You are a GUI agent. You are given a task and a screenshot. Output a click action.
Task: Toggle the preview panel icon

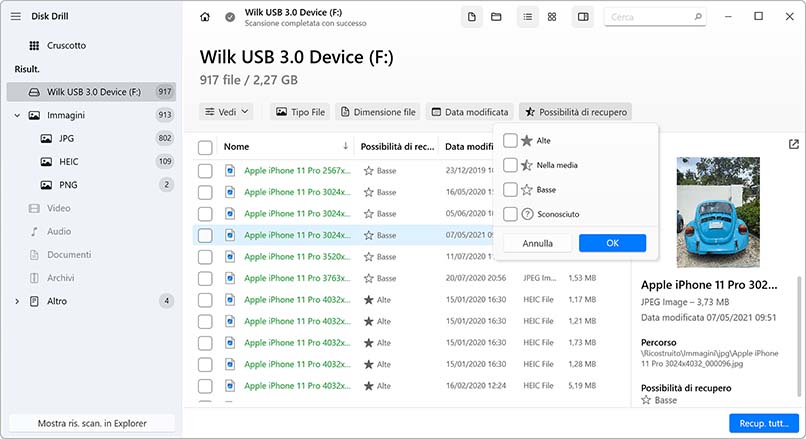(583, 17)
